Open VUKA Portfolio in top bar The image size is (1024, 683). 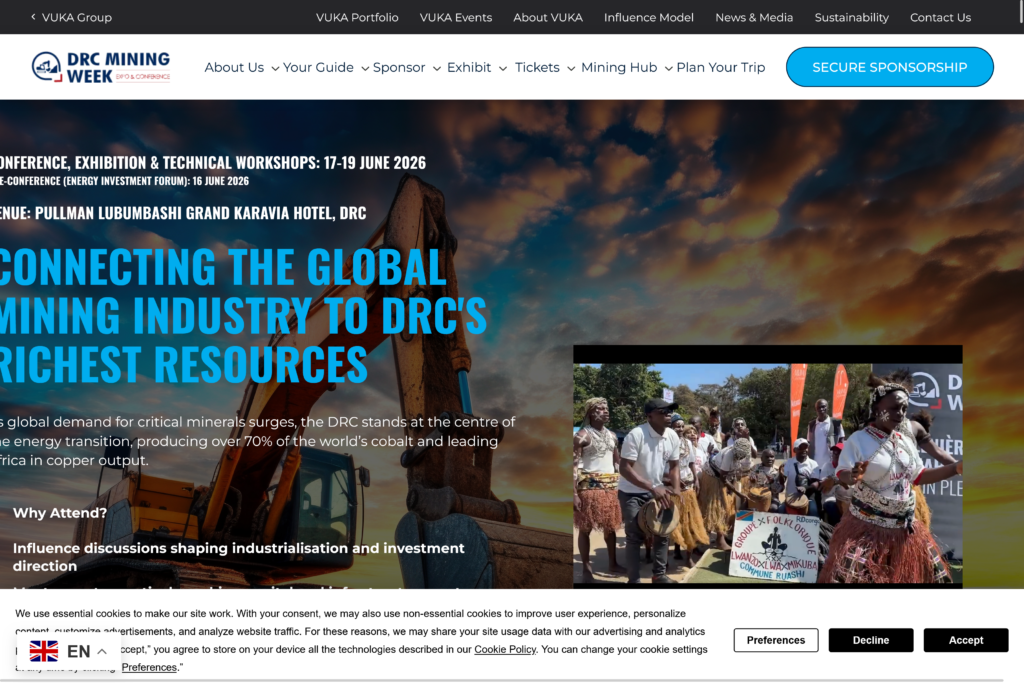[357, 17]
